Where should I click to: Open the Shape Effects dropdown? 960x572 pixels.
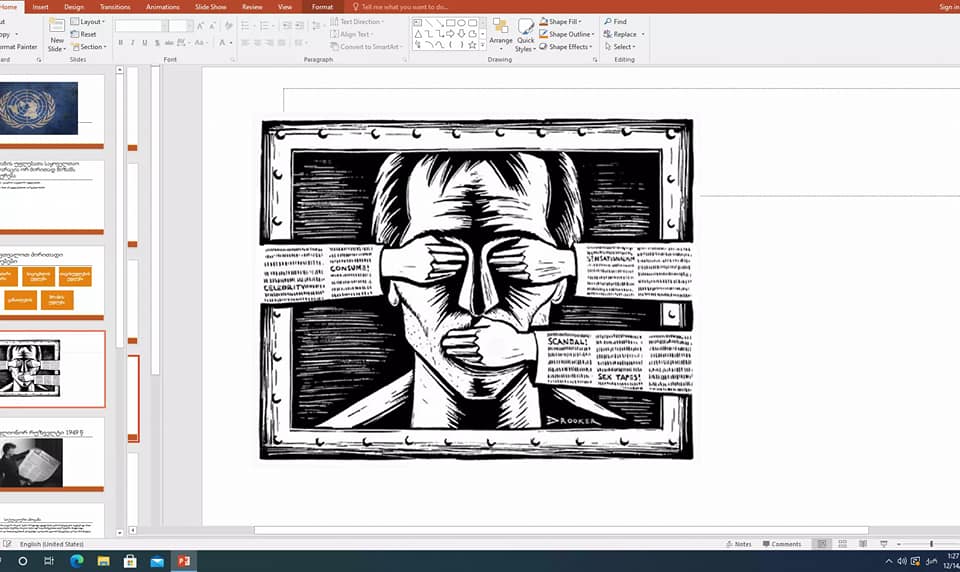(566, 47)
